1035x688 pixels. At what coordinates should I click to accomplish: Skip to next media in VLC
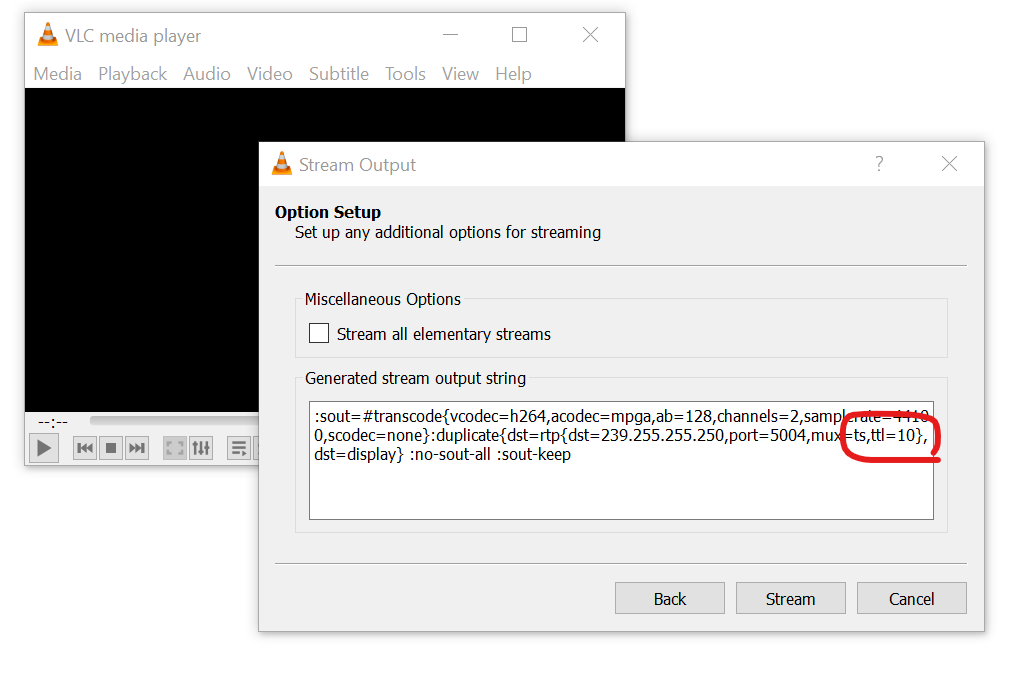137,448
